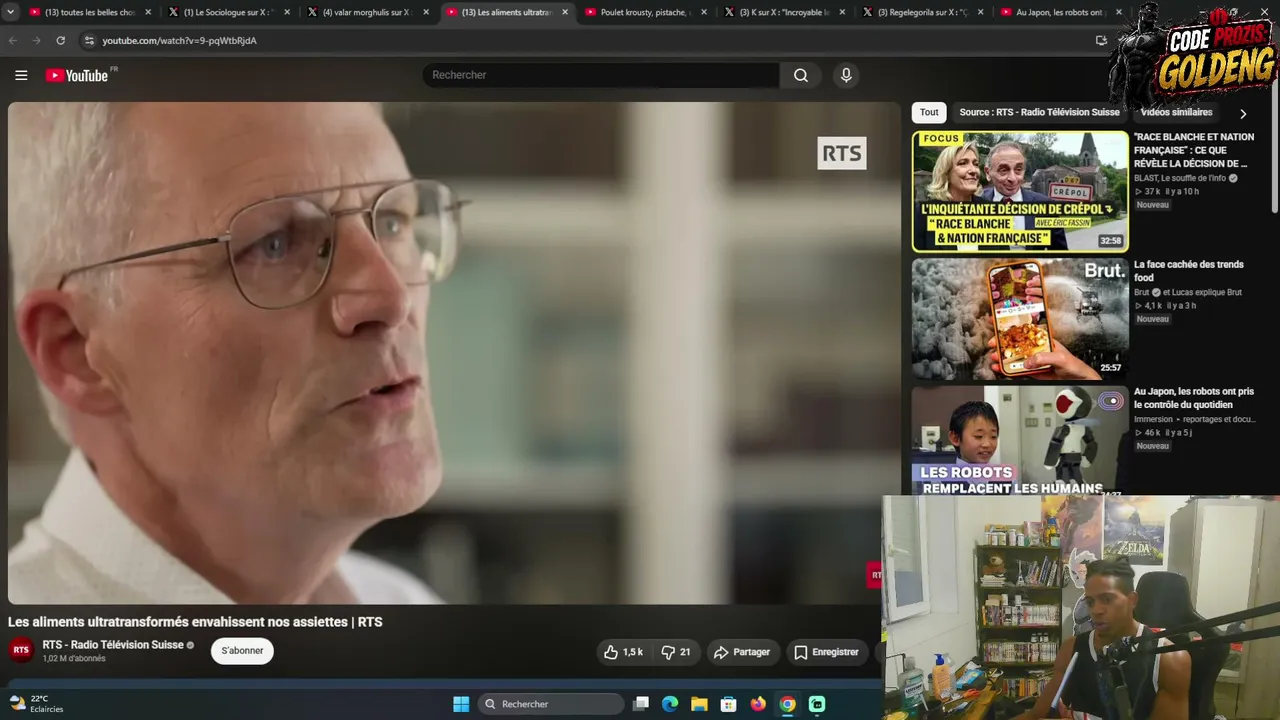
Task: Open File Explorer from the taskbar
Action: [x=699, y=704]
